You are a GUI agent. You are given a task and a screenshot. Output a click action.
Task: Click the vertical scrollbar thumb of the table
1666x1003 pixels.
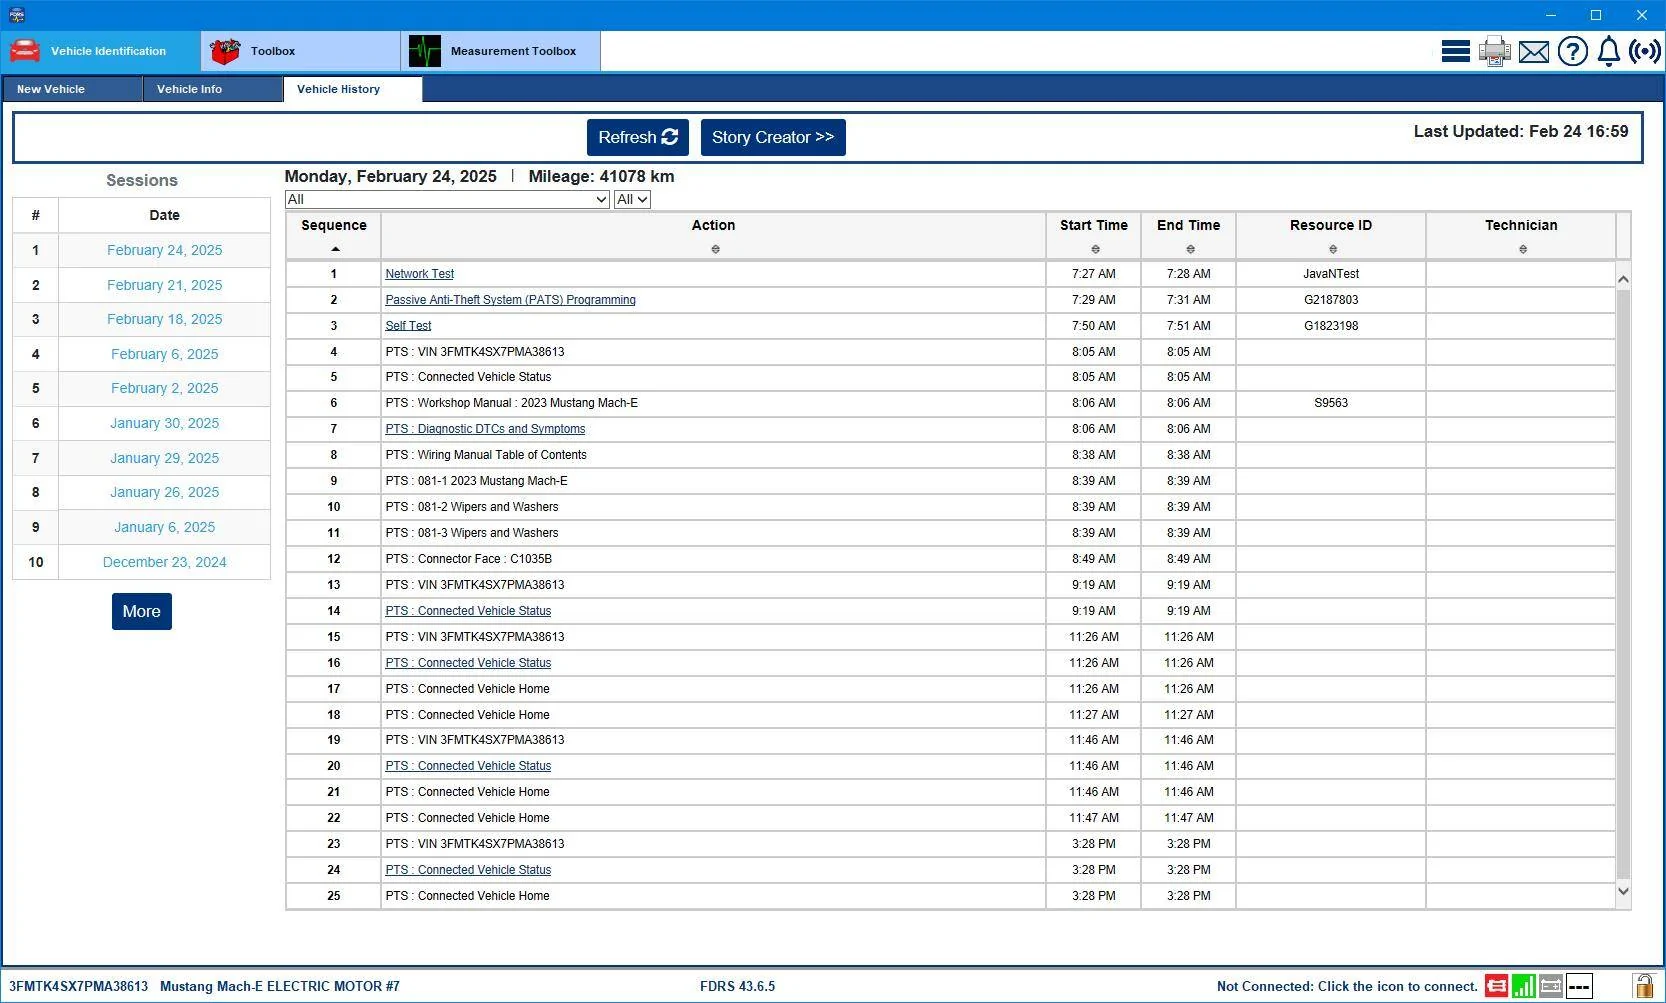(x=1623, y=585)
